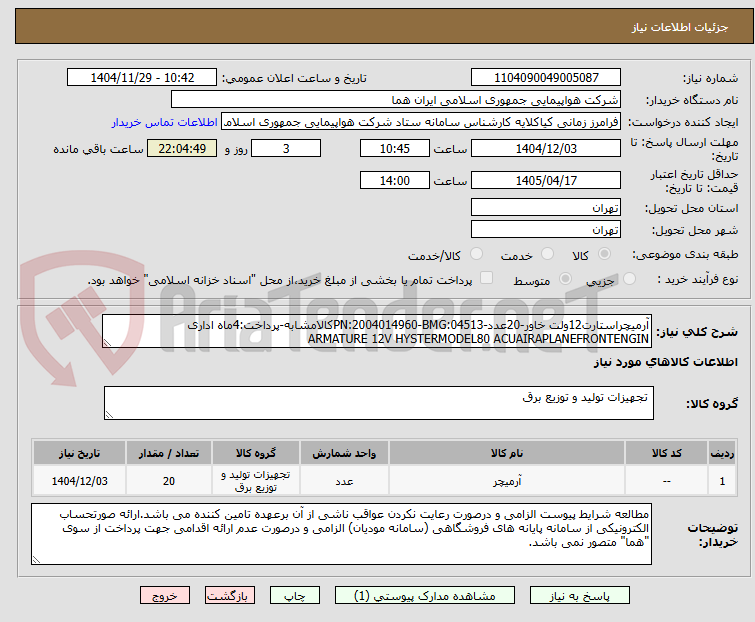This screenshot has width=755, height=622.
Task: Click the شماره نیاز field 1104090049005087
Action: 546,78
